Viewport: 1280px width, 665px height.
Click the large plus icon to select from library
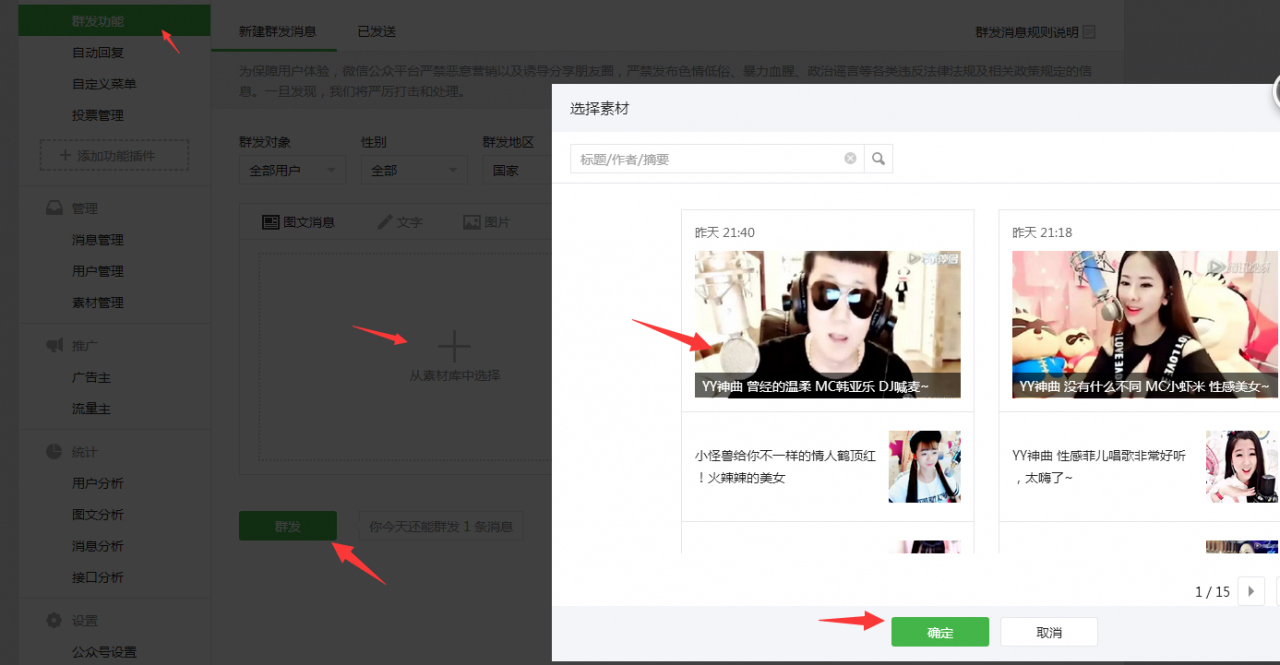(x=454, y=347)
